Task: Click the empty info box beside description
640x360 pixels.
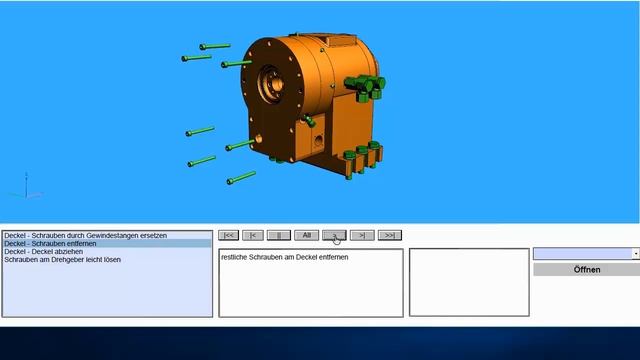Action: point(469,282)
